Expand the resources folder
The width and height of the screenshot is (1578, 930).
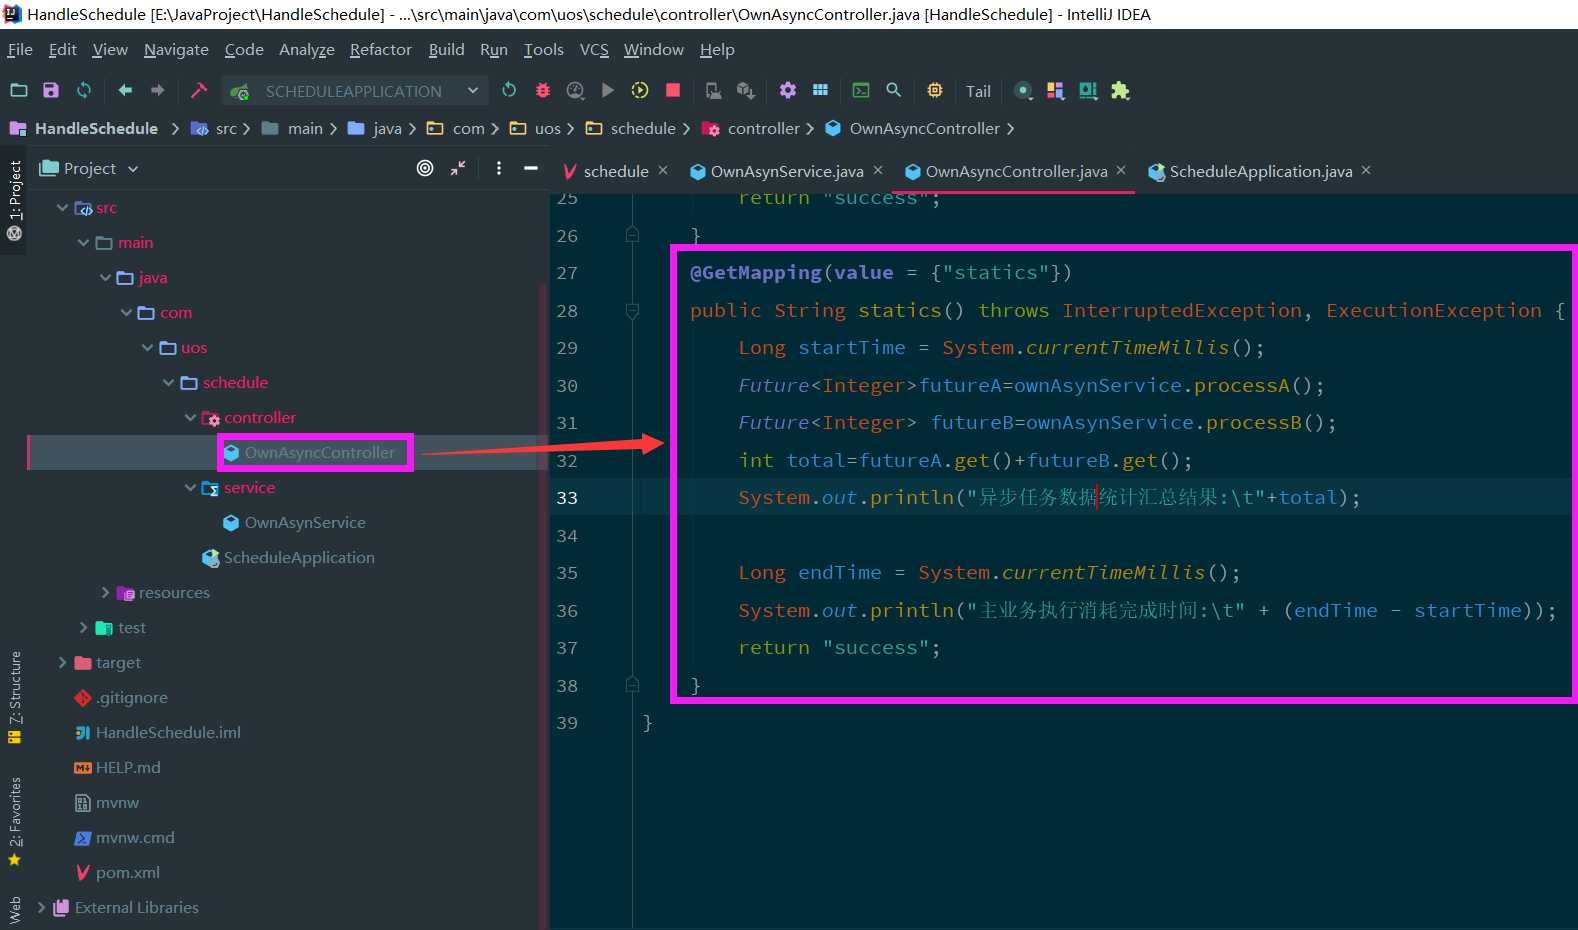click(x=105, y=593)
